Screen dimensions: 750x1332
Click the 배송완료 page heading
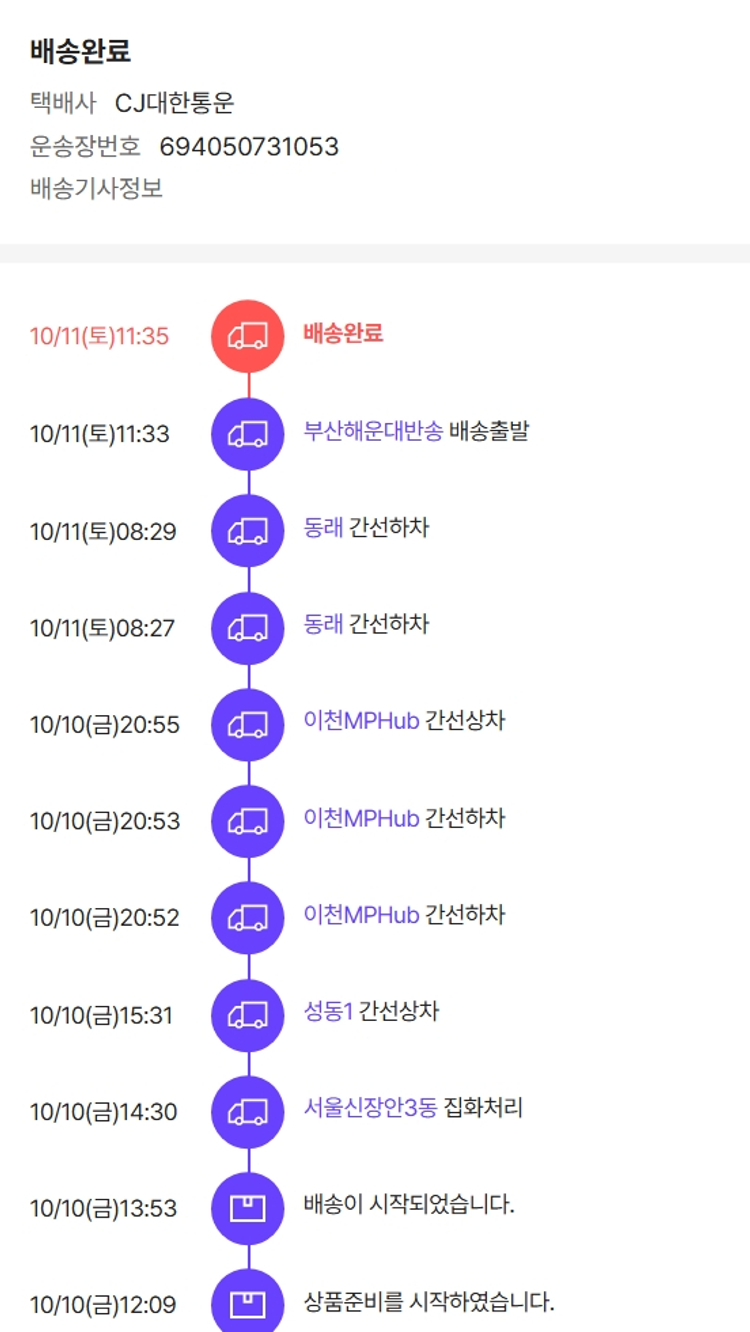pyautogui.click(x=80, y=51)
